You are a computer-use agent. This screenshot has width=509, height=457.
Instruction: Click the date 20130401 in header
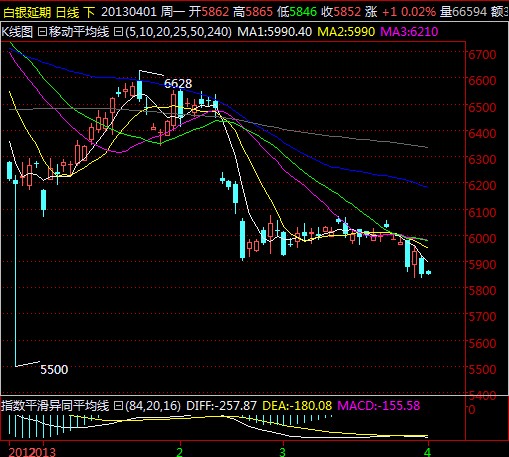[x=129, y=12]
